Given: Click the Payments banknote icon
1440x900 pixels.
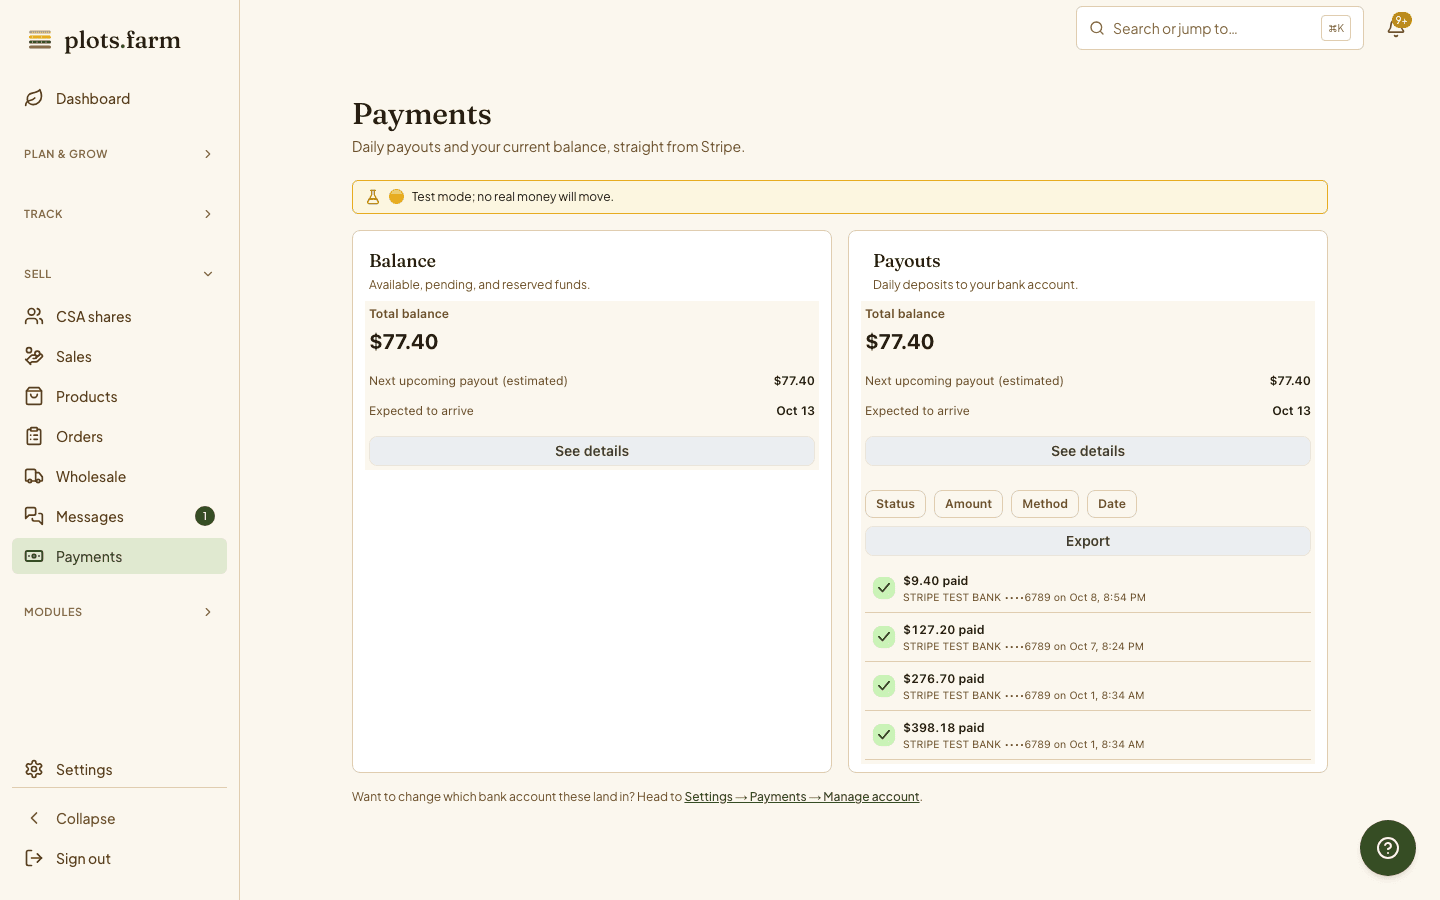Looking at the screenshot, I should click(34, 556).
